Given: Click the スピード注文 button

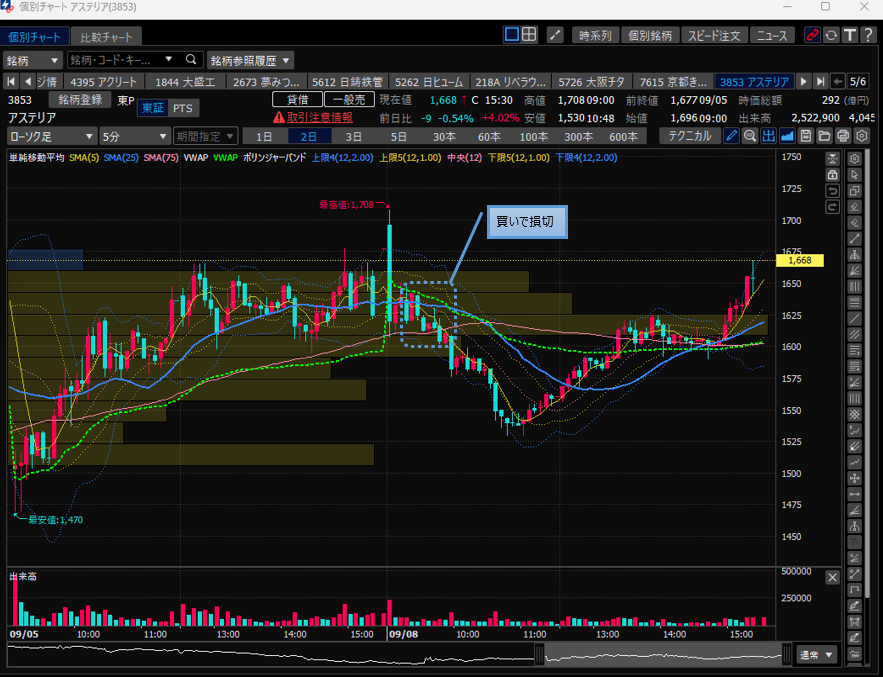Looking at the screenshot, I should point(713,35).
